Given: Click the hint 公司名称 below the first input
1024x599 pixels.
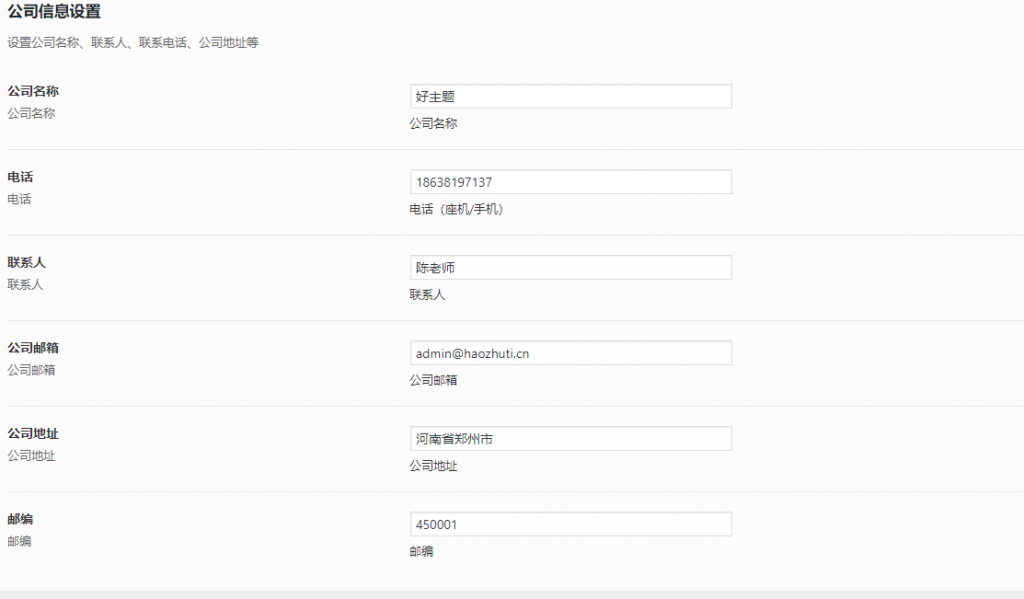Looking at the screenshot, I should click(x=434, y=123).
